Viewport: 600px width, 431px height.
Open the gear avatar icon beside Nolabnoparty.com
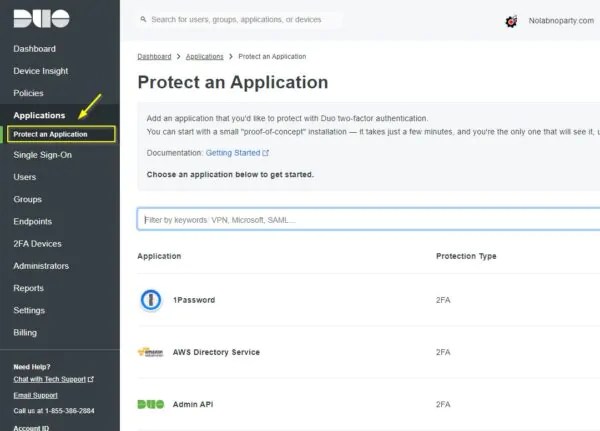(x=511, y=21)
